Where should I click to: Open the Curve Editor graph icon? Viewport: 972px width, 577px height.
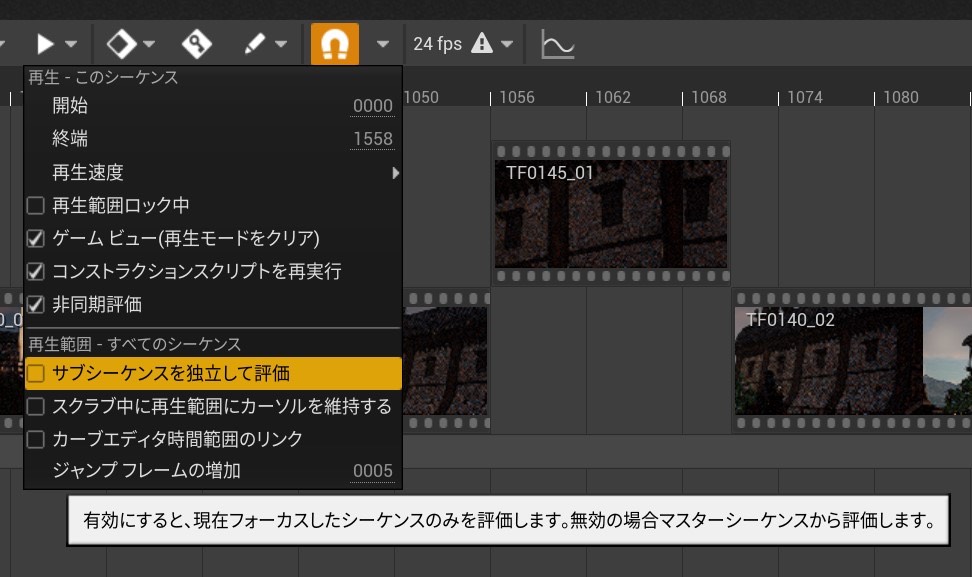[x=557, y=44]
